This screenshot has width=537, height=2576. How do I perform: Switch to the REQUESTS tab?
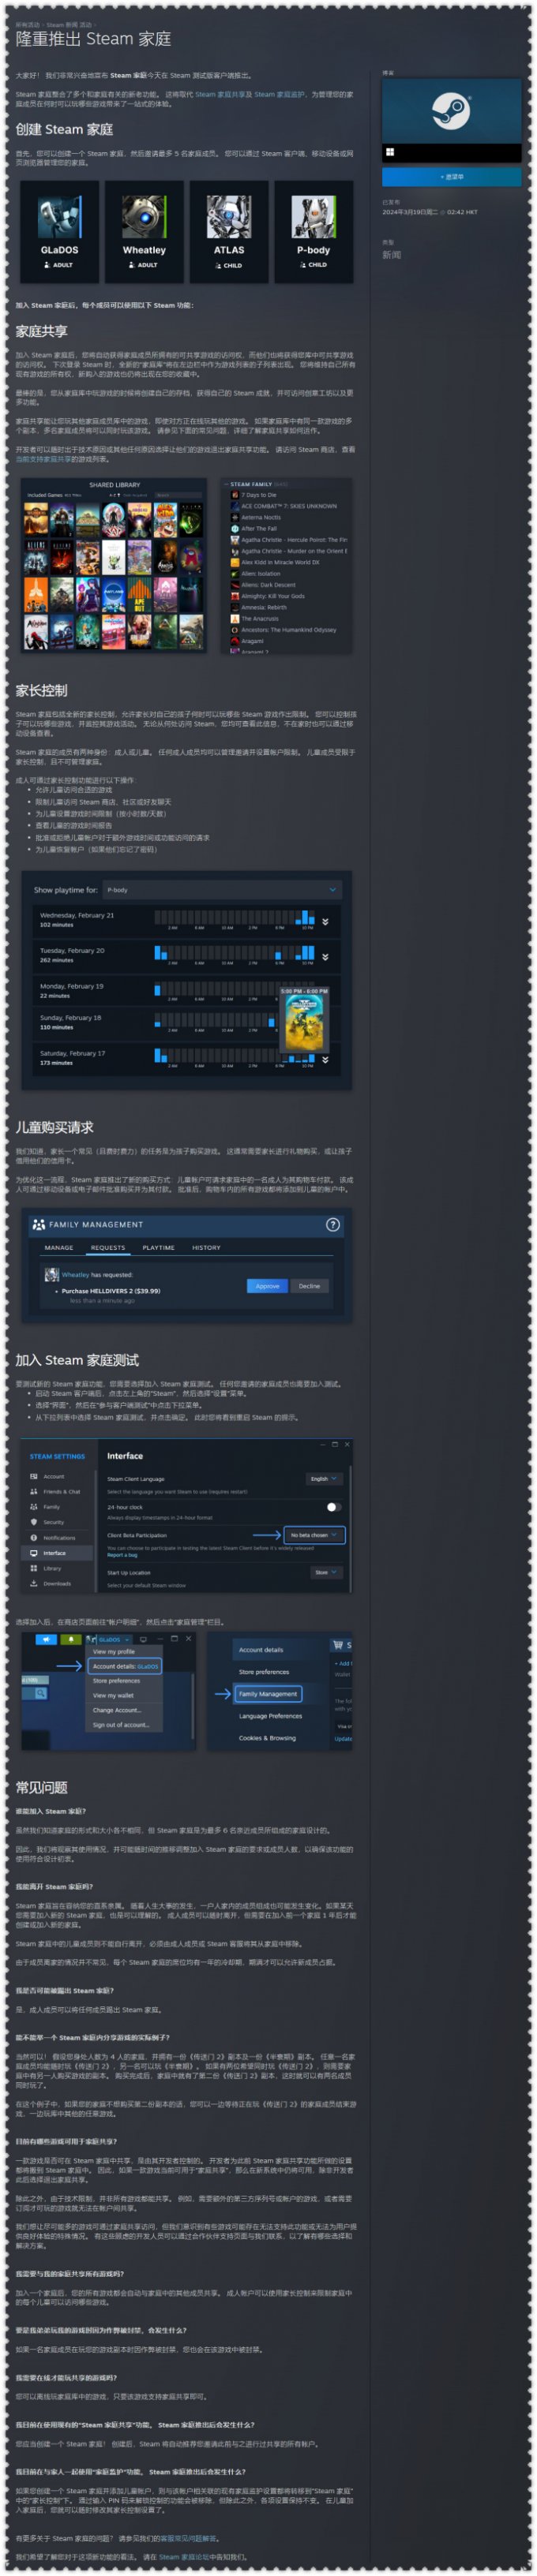[x=108, y=1248]
